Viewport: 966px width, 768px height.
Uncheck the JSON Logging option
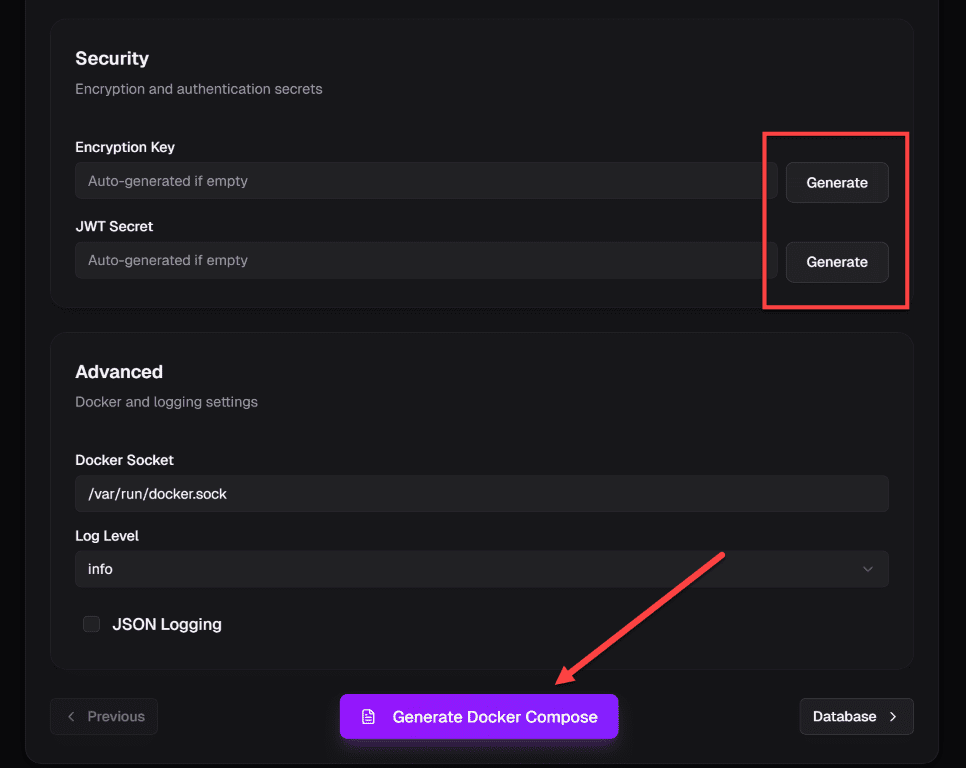pos(91,623)
